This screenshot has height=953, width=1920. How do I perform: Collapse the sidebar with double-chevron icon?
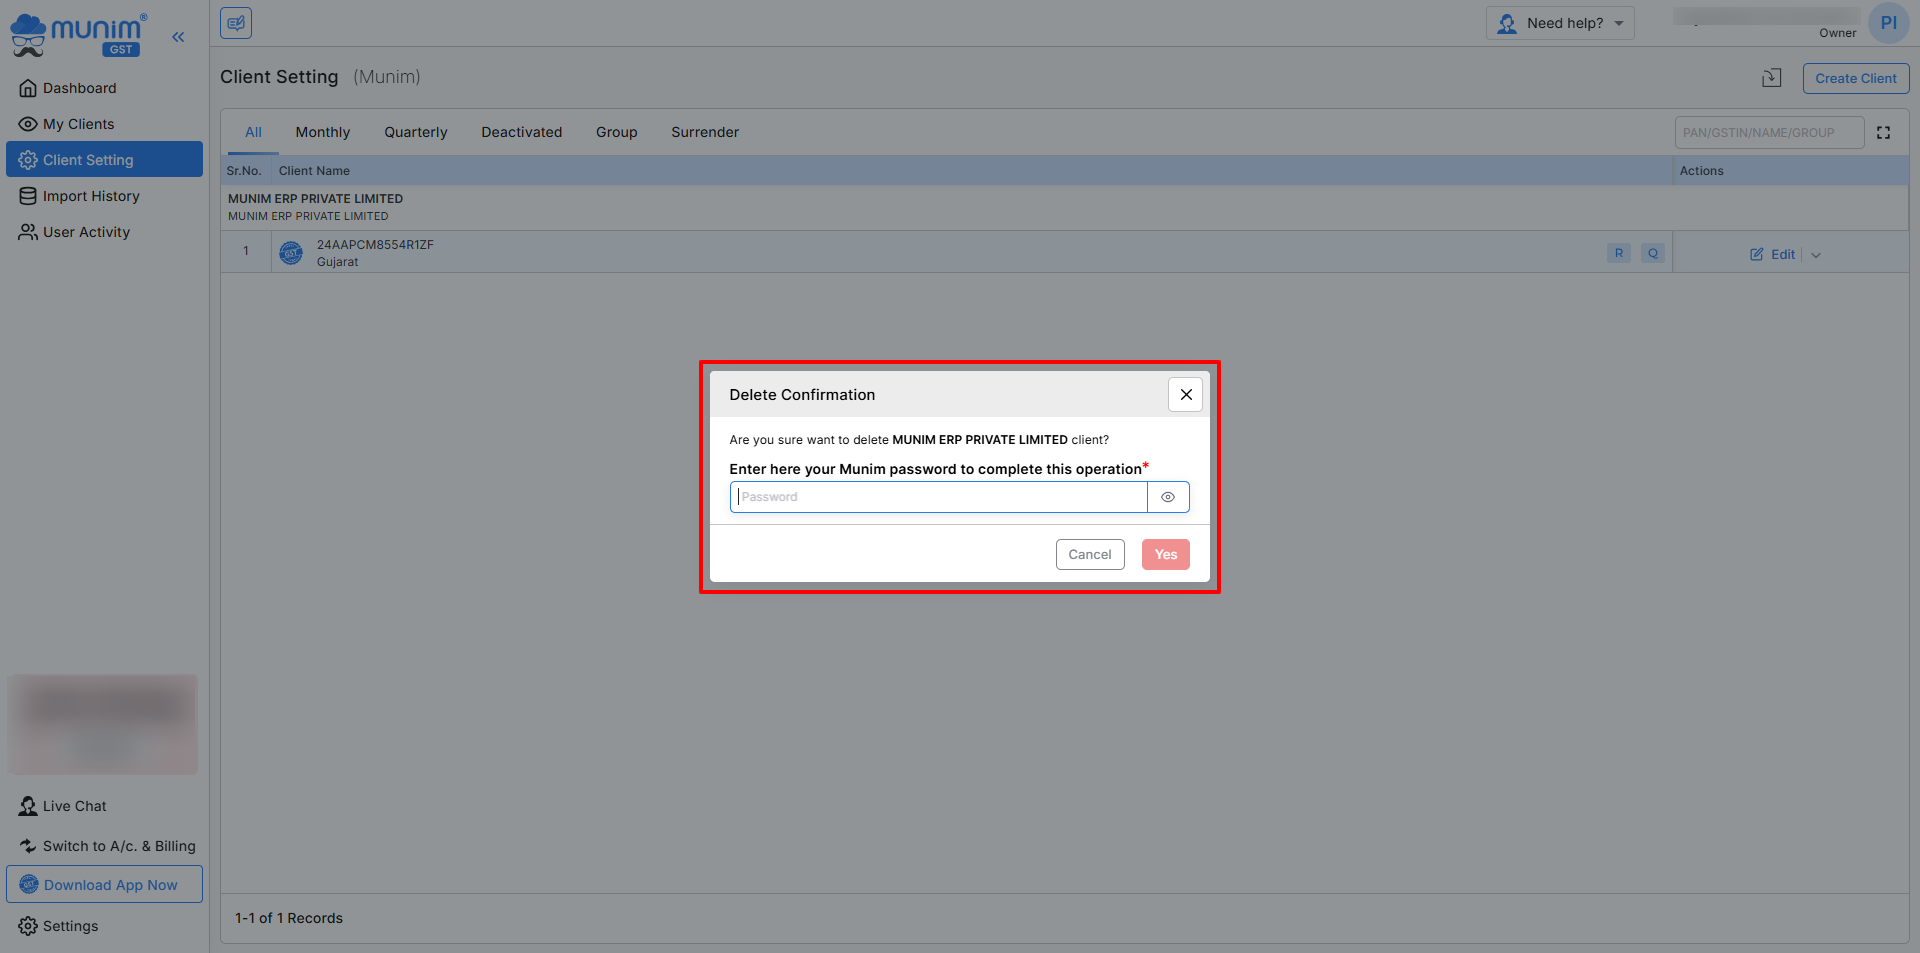(x=178, y=37)
